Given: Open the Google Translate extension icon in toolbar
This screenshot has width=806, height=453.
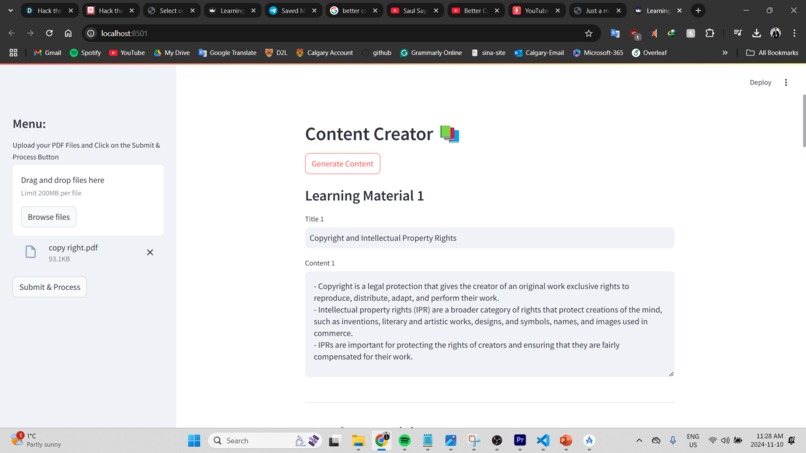Looking at the screenshot, I should tap(615, 33).
